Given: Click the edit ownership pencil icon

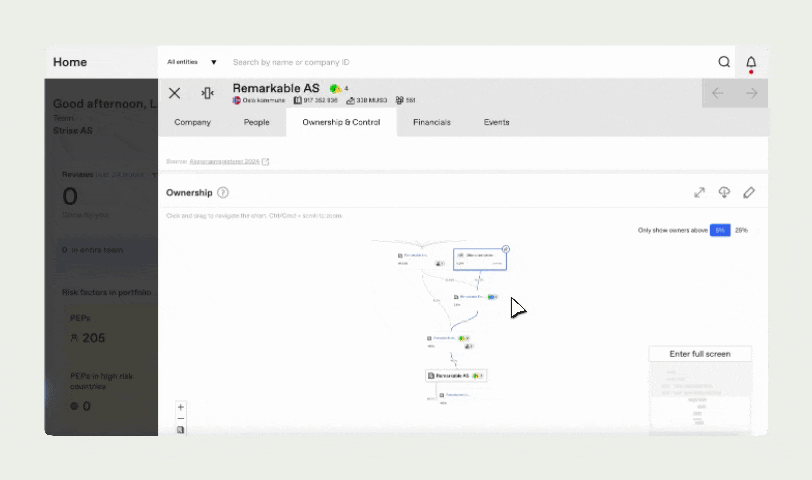Looking at the screenshot, I should [749, 193].
